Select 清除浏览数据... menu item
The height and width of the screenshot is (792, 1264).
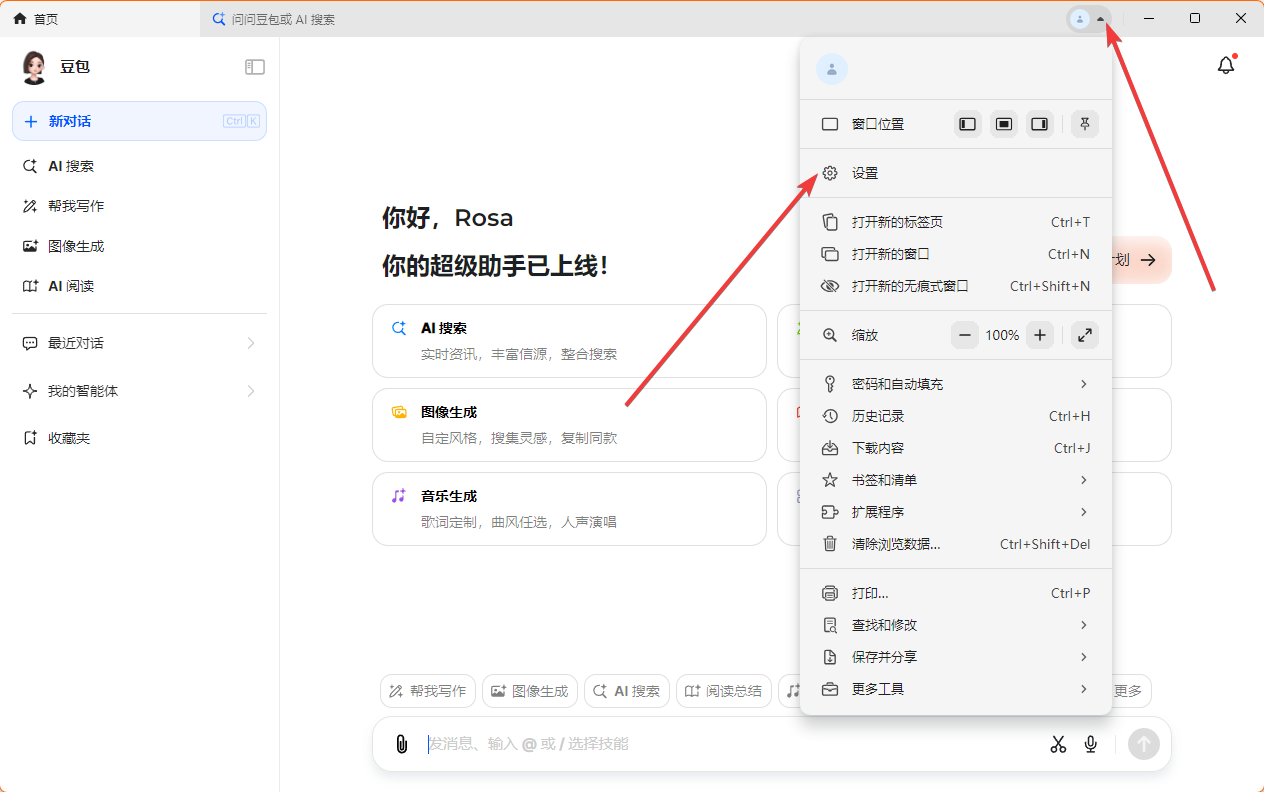956,544
